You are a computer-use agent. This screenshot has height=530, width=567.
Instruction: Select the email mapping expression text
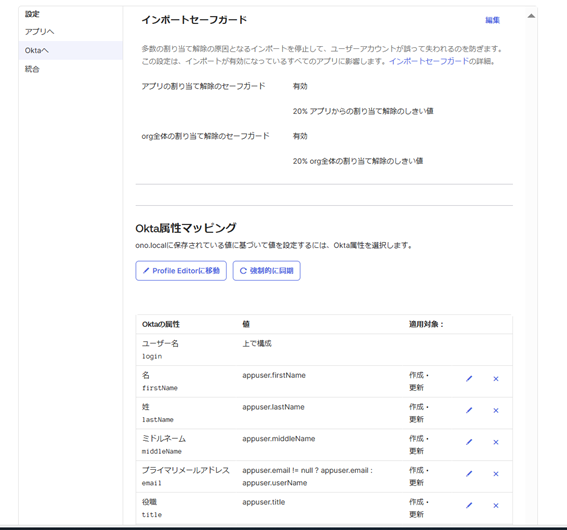point(307,476)
